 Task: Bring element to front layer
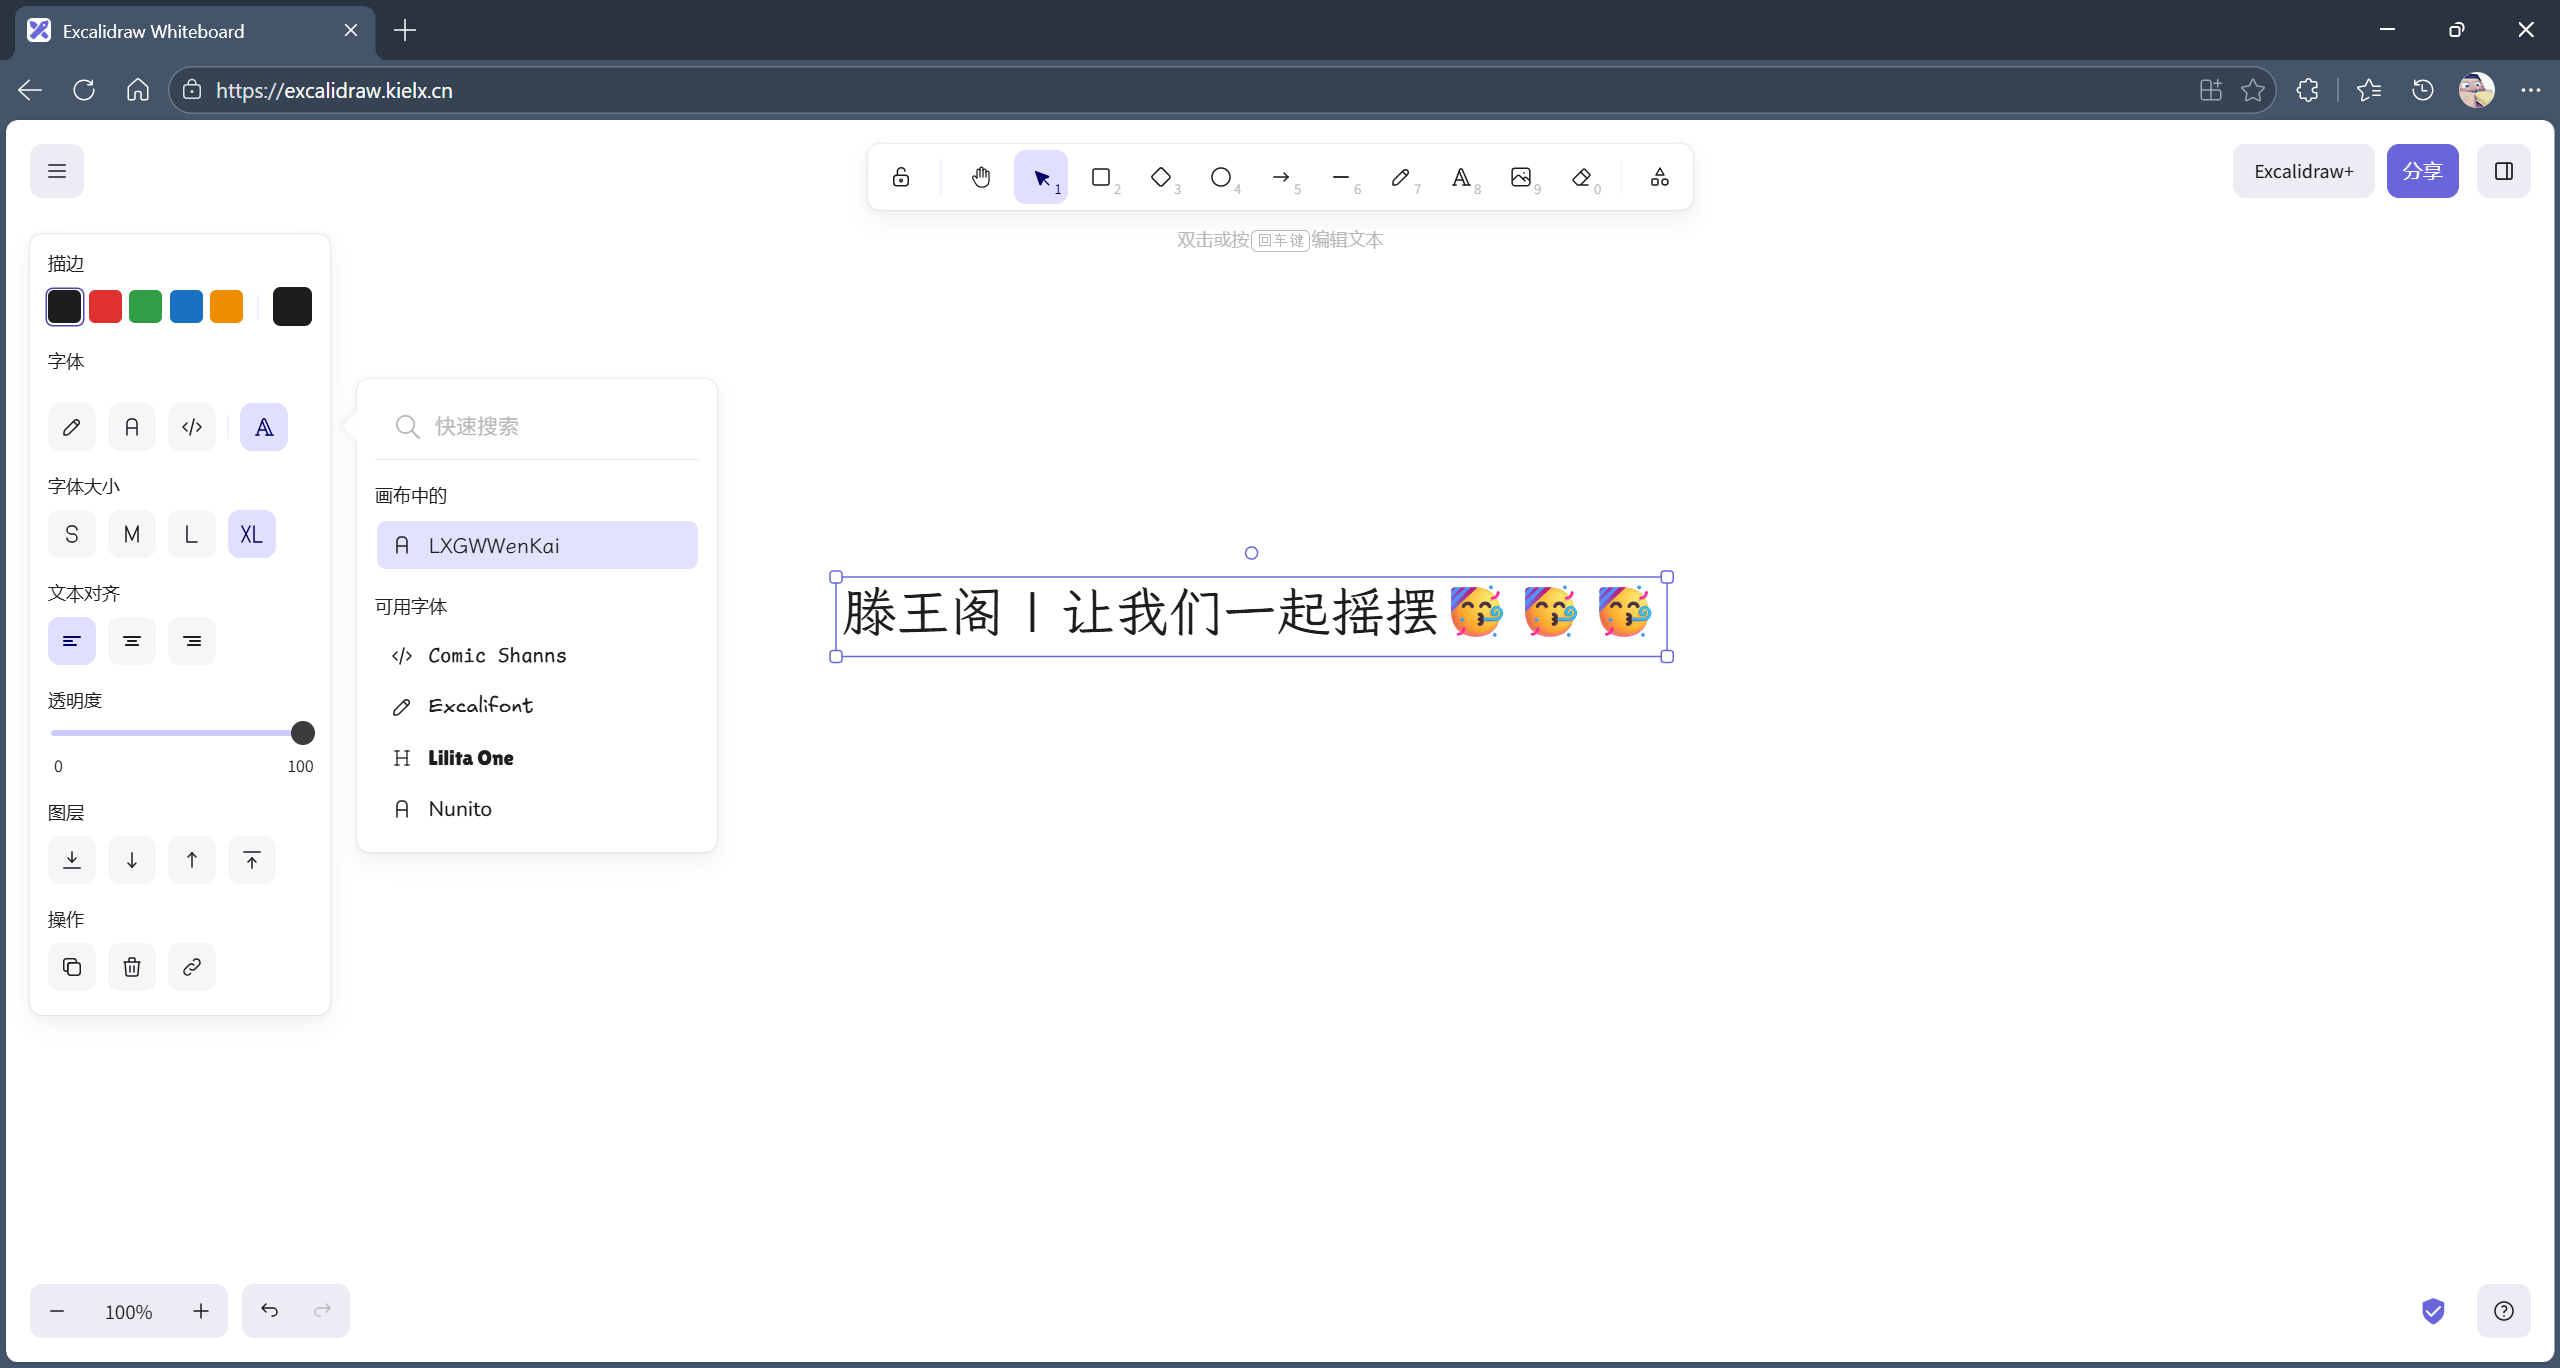pyautogui.click(x=252, y=860)
